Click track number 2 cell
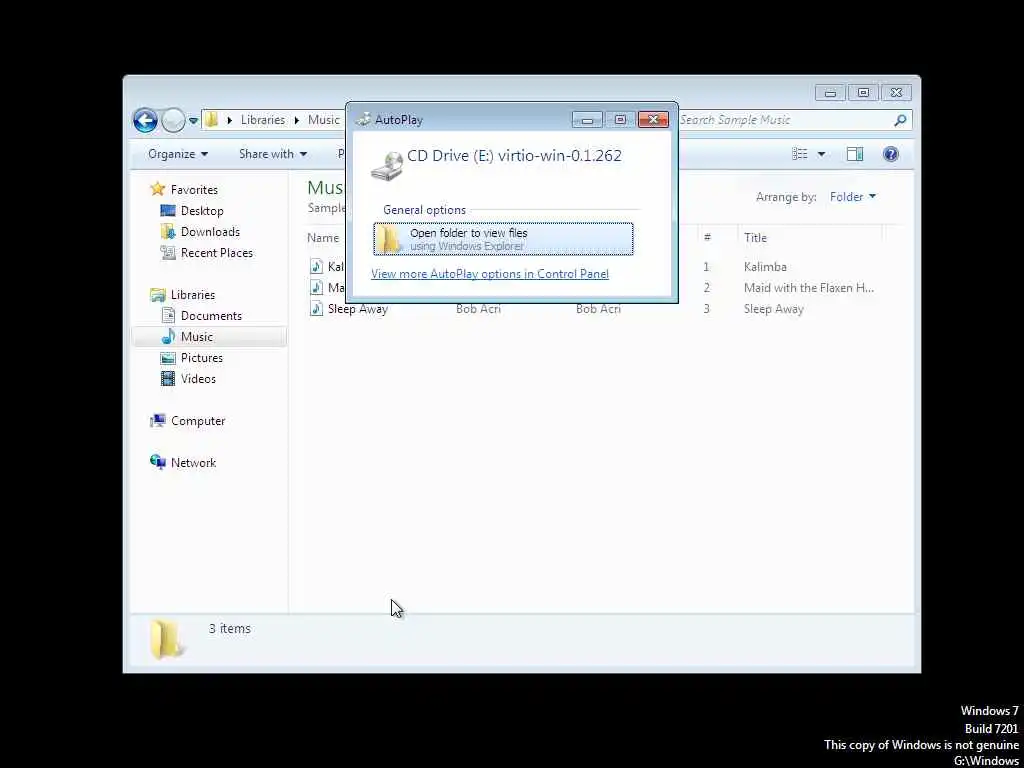The image size is (1024, 768). tap(707, 288)
